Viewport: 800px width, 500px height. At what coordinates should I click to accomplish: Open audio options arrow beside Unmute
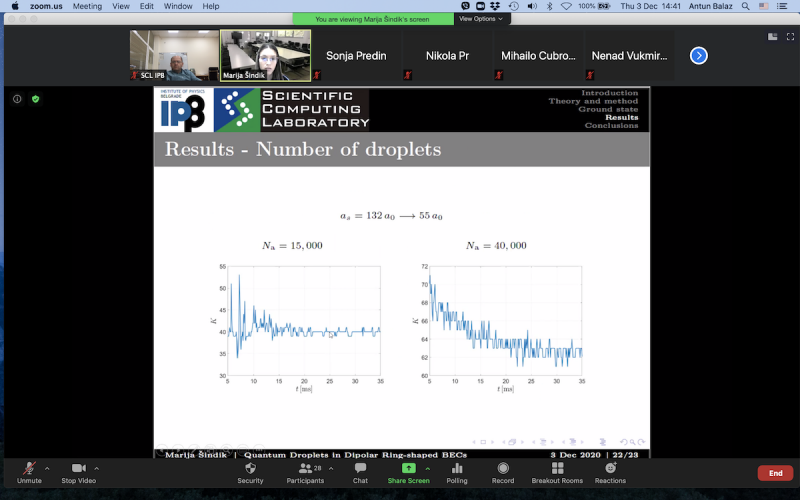[47, 468]
